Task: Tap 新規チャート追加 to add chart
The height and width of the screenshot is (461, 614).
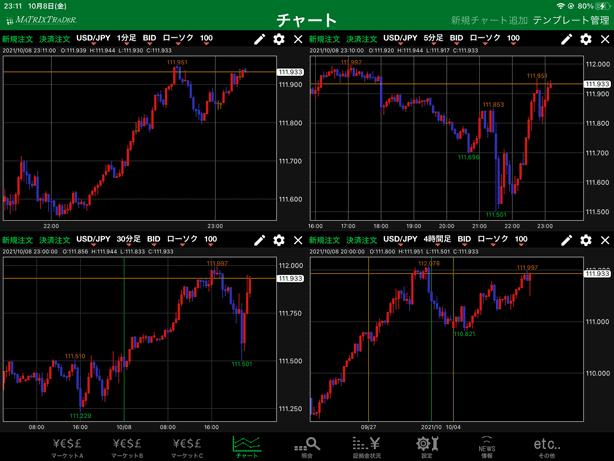Action: 489,20
